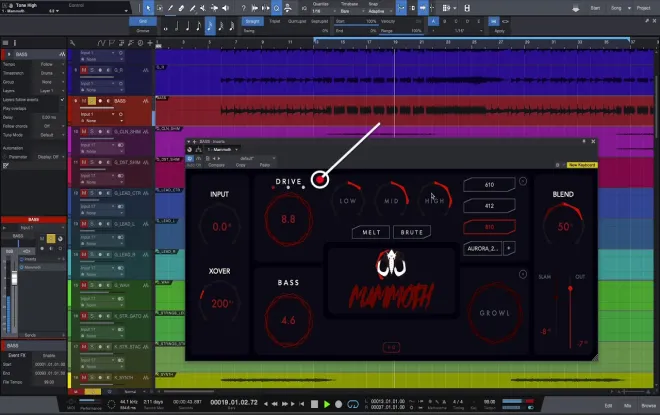This screenshot has width=660, height=415.
Task: Click the BASS 4.6 knob in Mammoth
Action: 288,320
